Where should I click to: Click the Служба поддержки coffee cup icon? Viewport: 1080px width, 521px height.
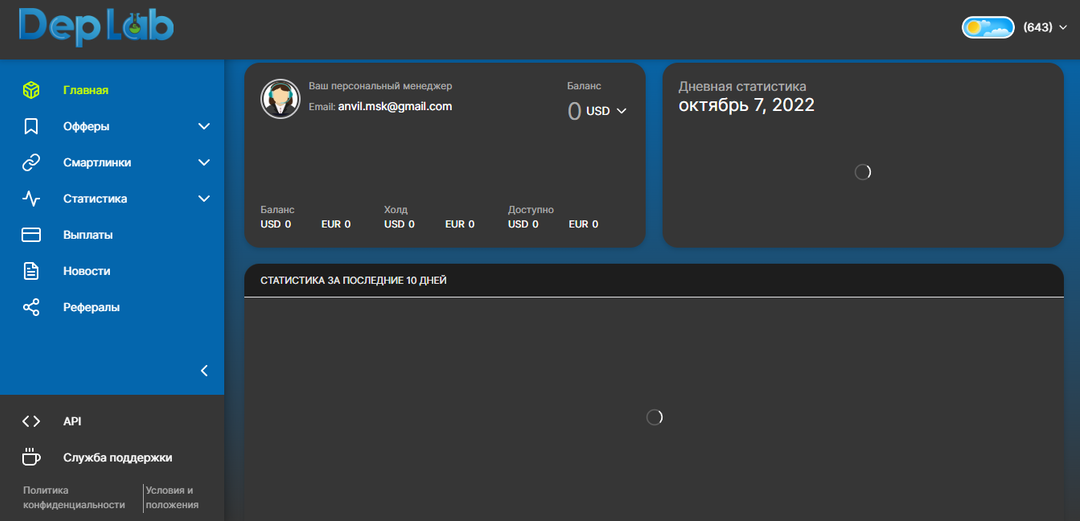pos(31,457)
